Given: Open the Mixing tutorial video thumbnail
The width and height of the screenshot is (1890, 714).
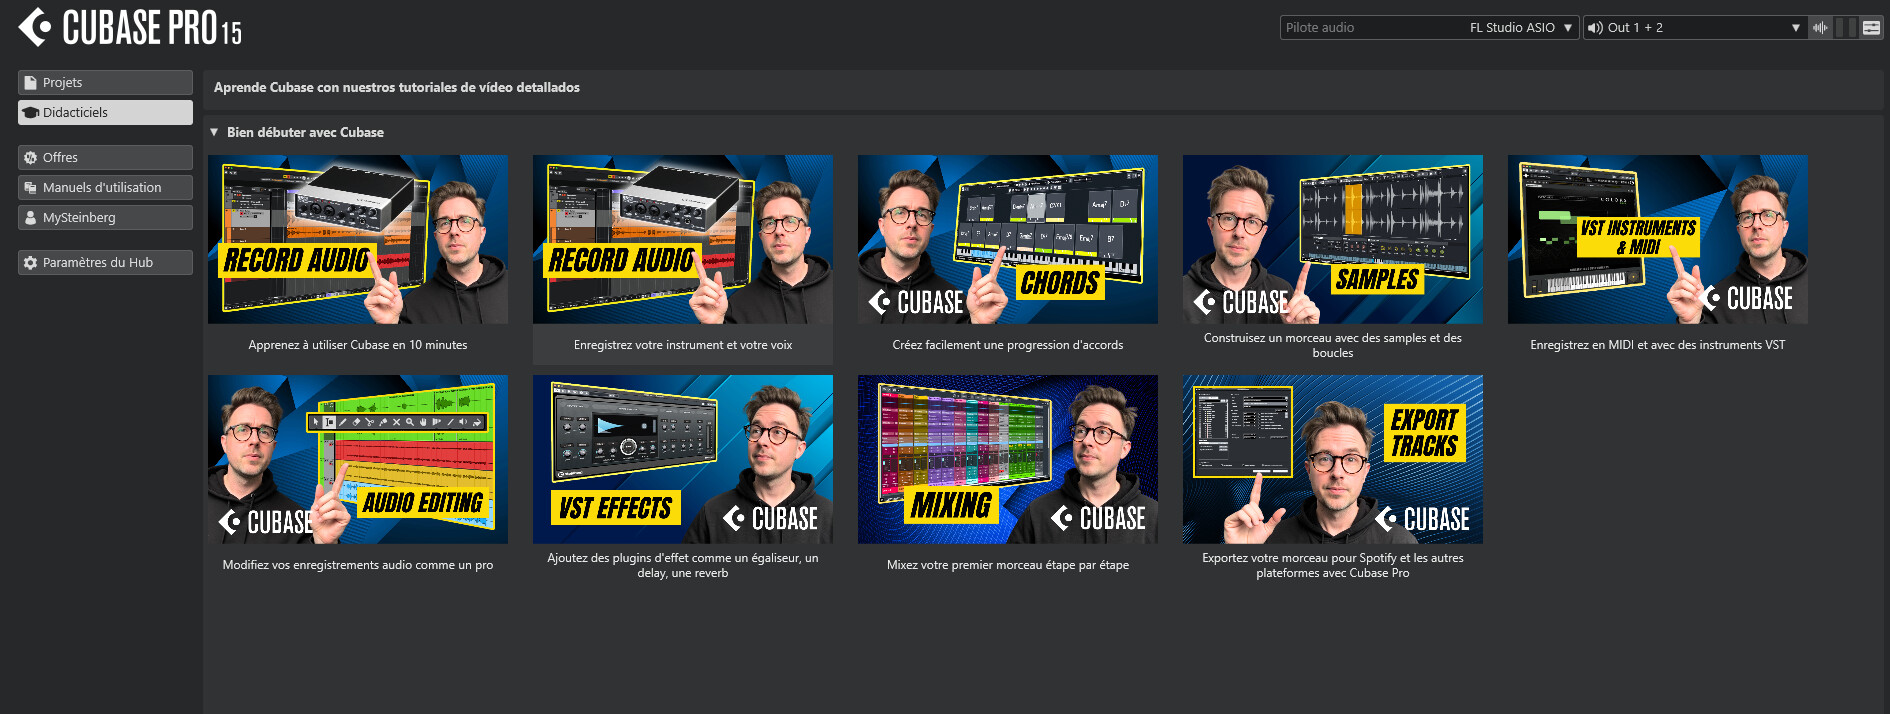Looking at the screenshot, I should click(x=1007, y=459).
